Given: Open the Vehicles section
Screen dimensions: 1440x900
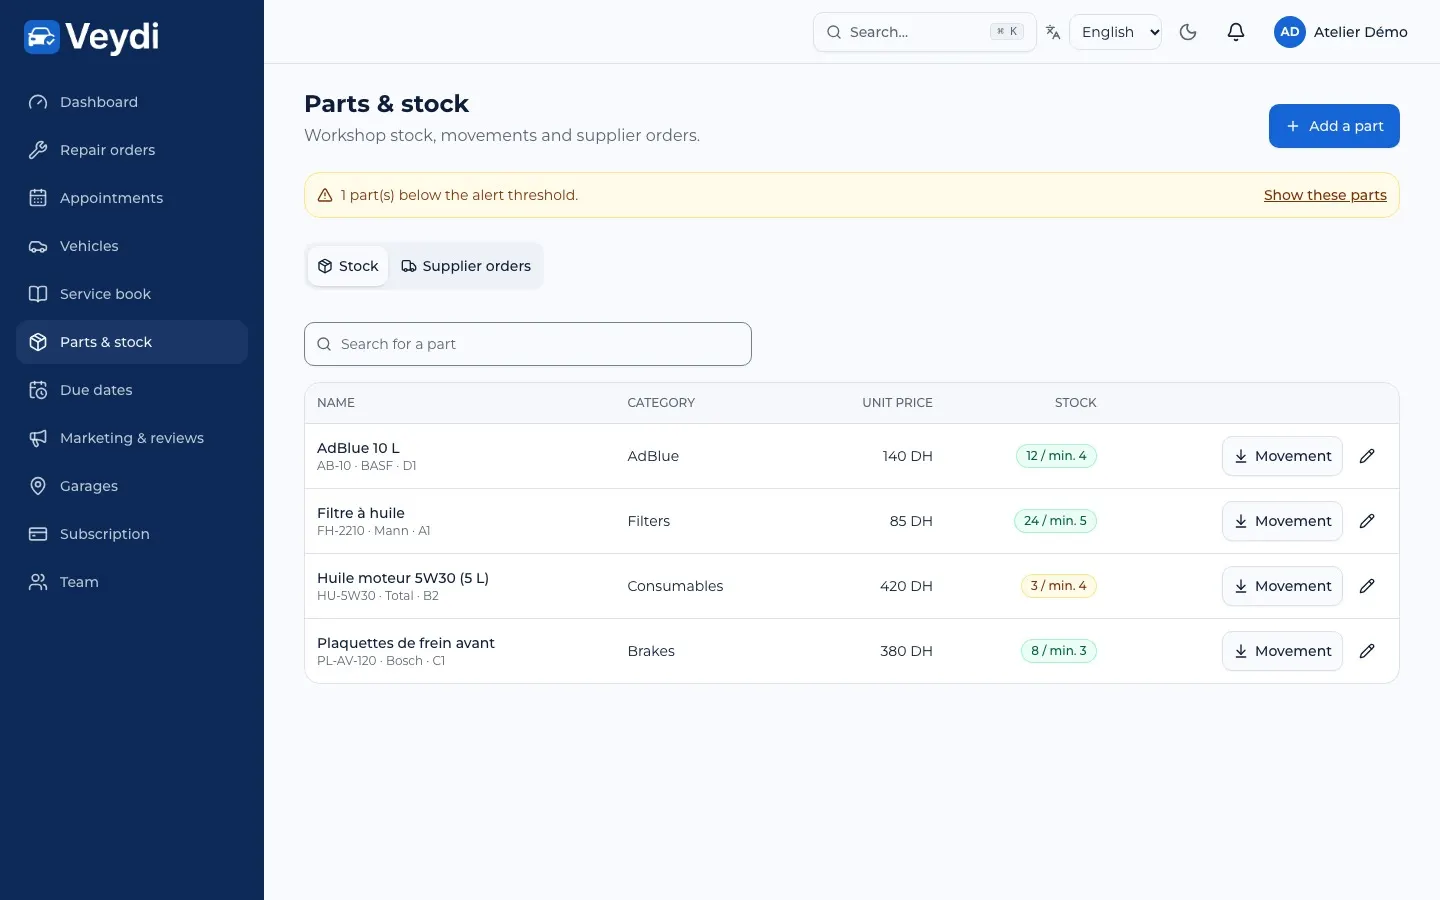Looking at the screenshot, I should pos(132,246).
